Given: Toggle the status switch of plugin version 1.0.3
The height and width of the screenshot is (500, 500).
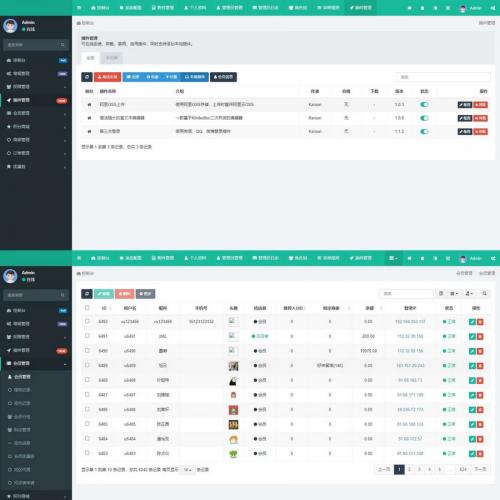Looking at the screenshot, I should [x=424, y=105].
